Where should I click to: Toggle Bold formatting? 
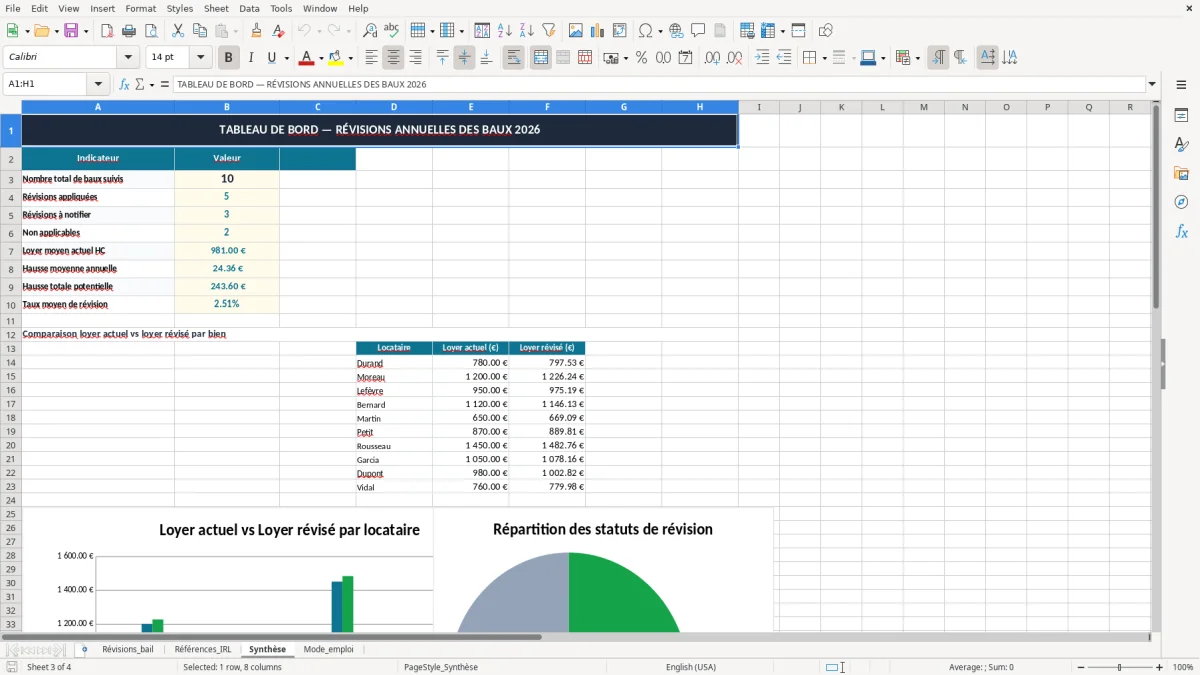point(228,58)
